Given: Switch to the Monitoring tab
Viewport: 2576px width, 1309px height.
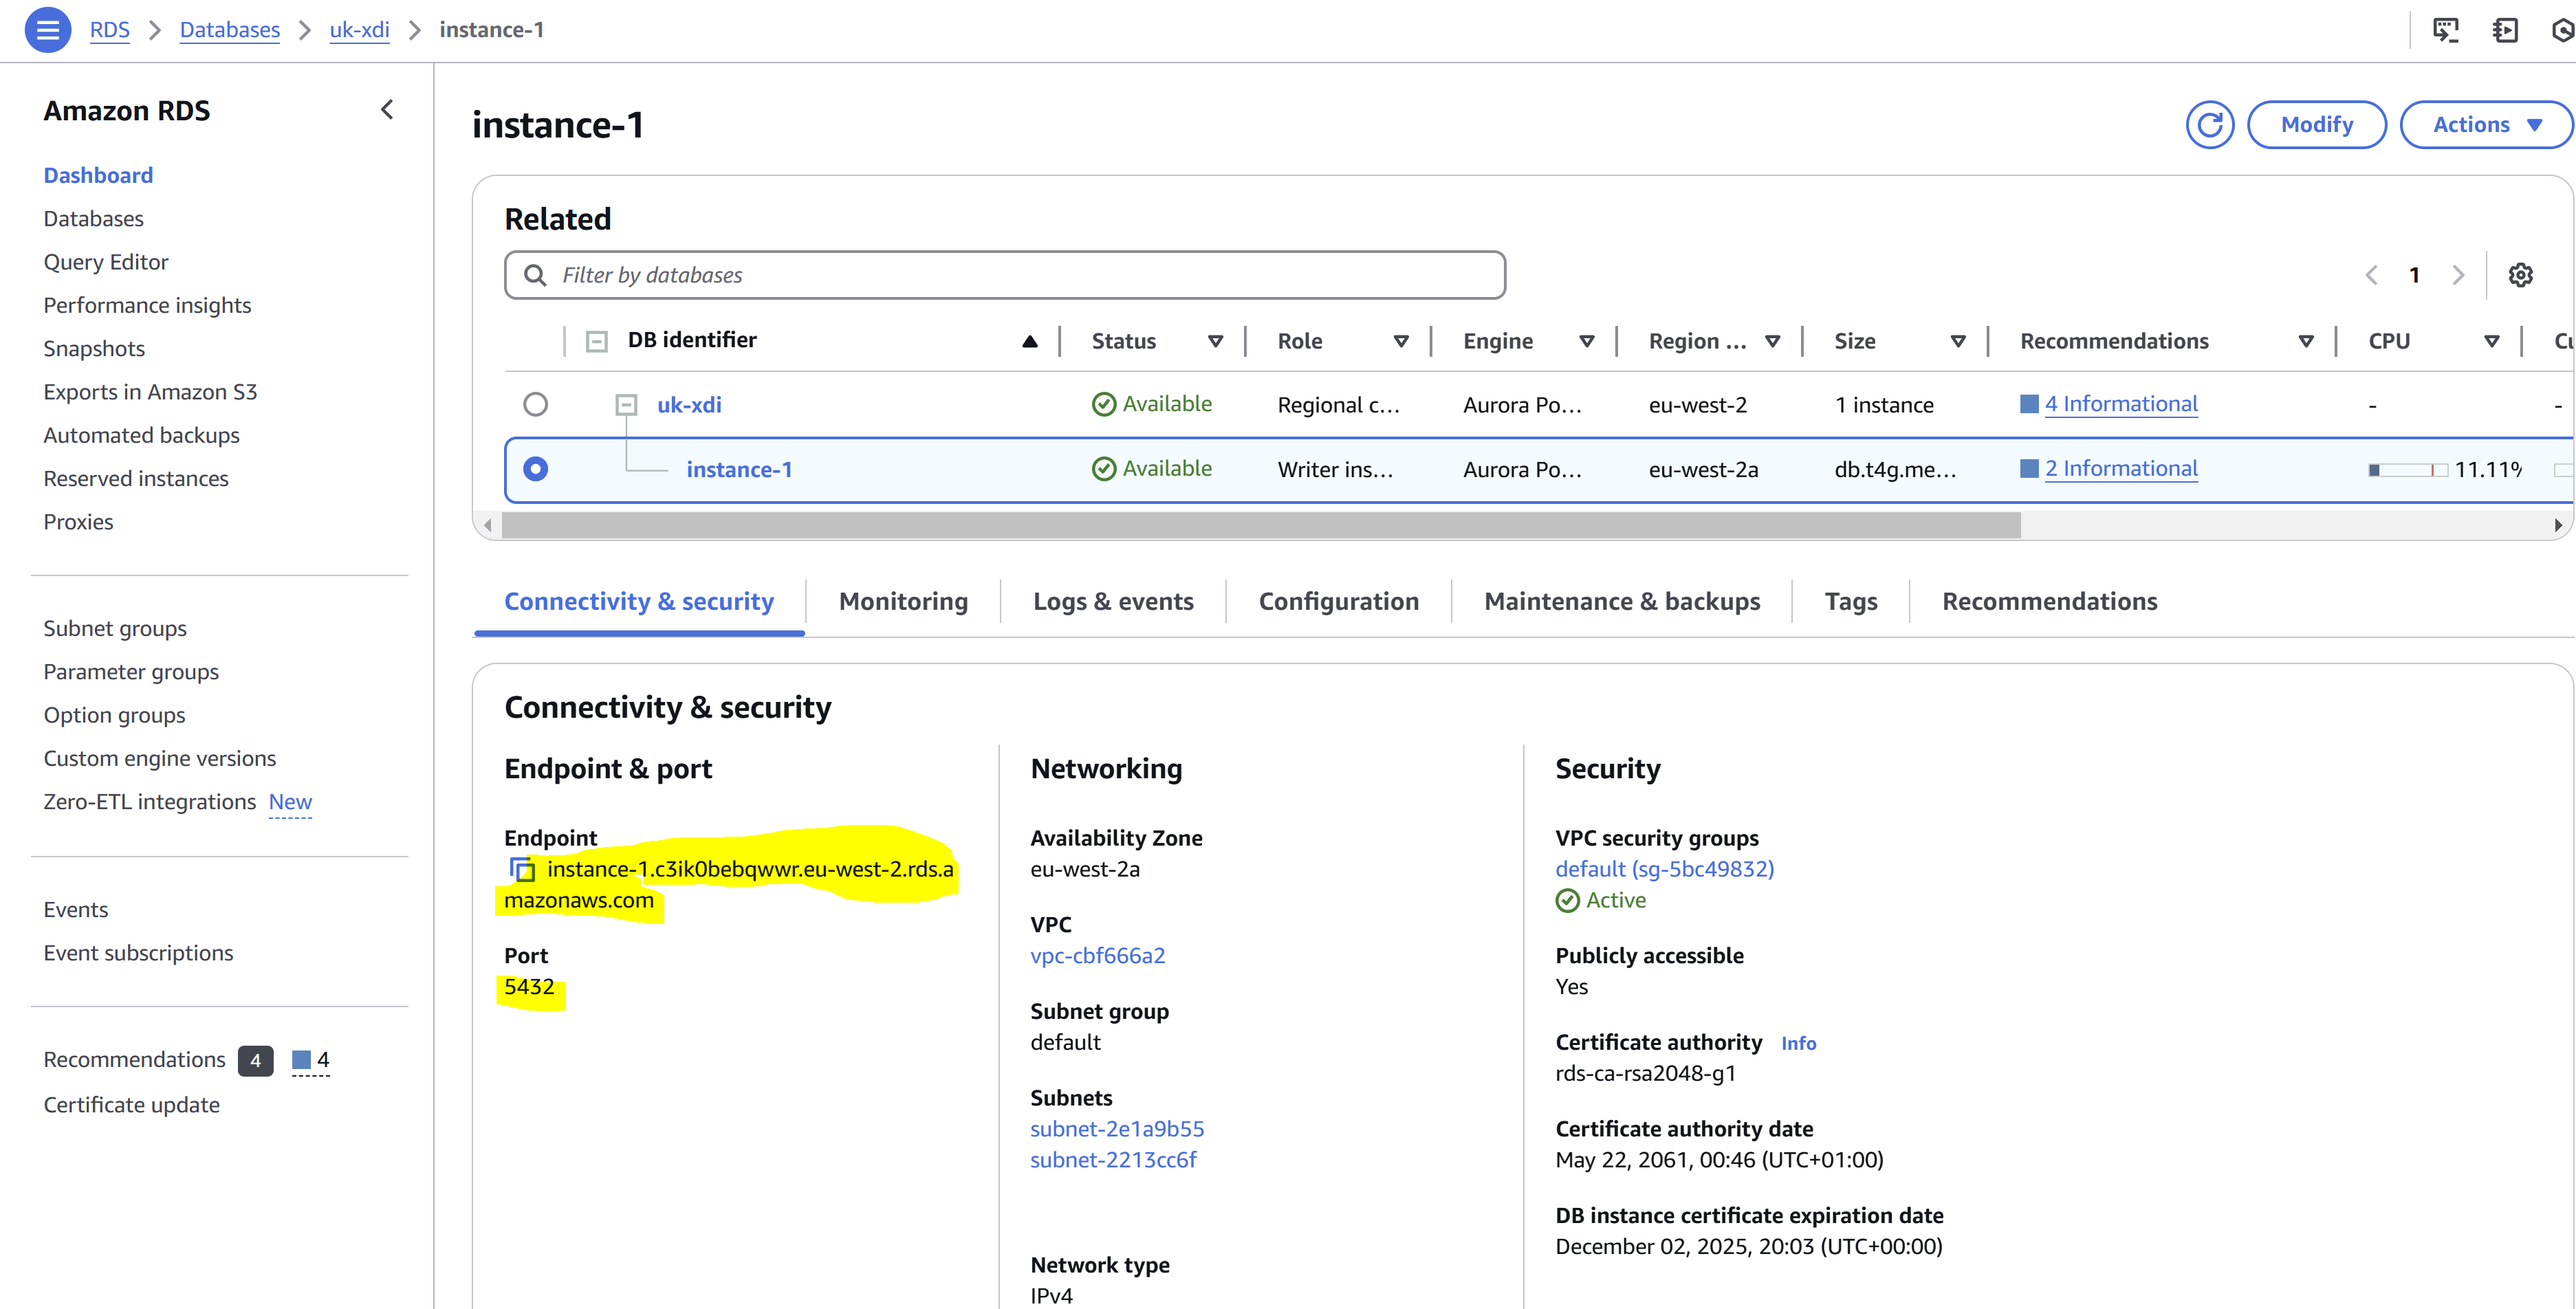Looking at the screenshot, I should [902, 601].
